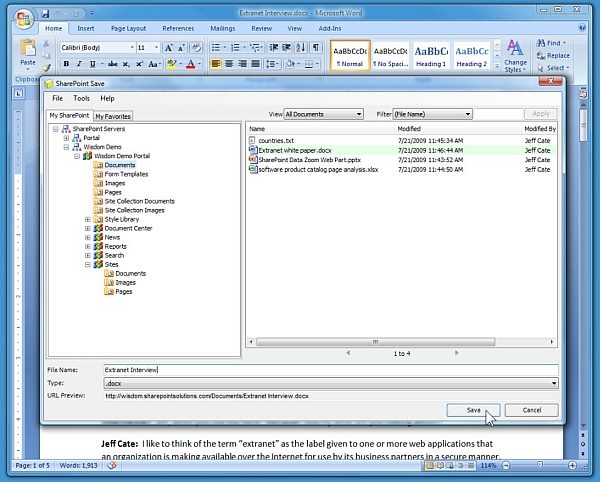Click Replace in the ribbon

553,55
